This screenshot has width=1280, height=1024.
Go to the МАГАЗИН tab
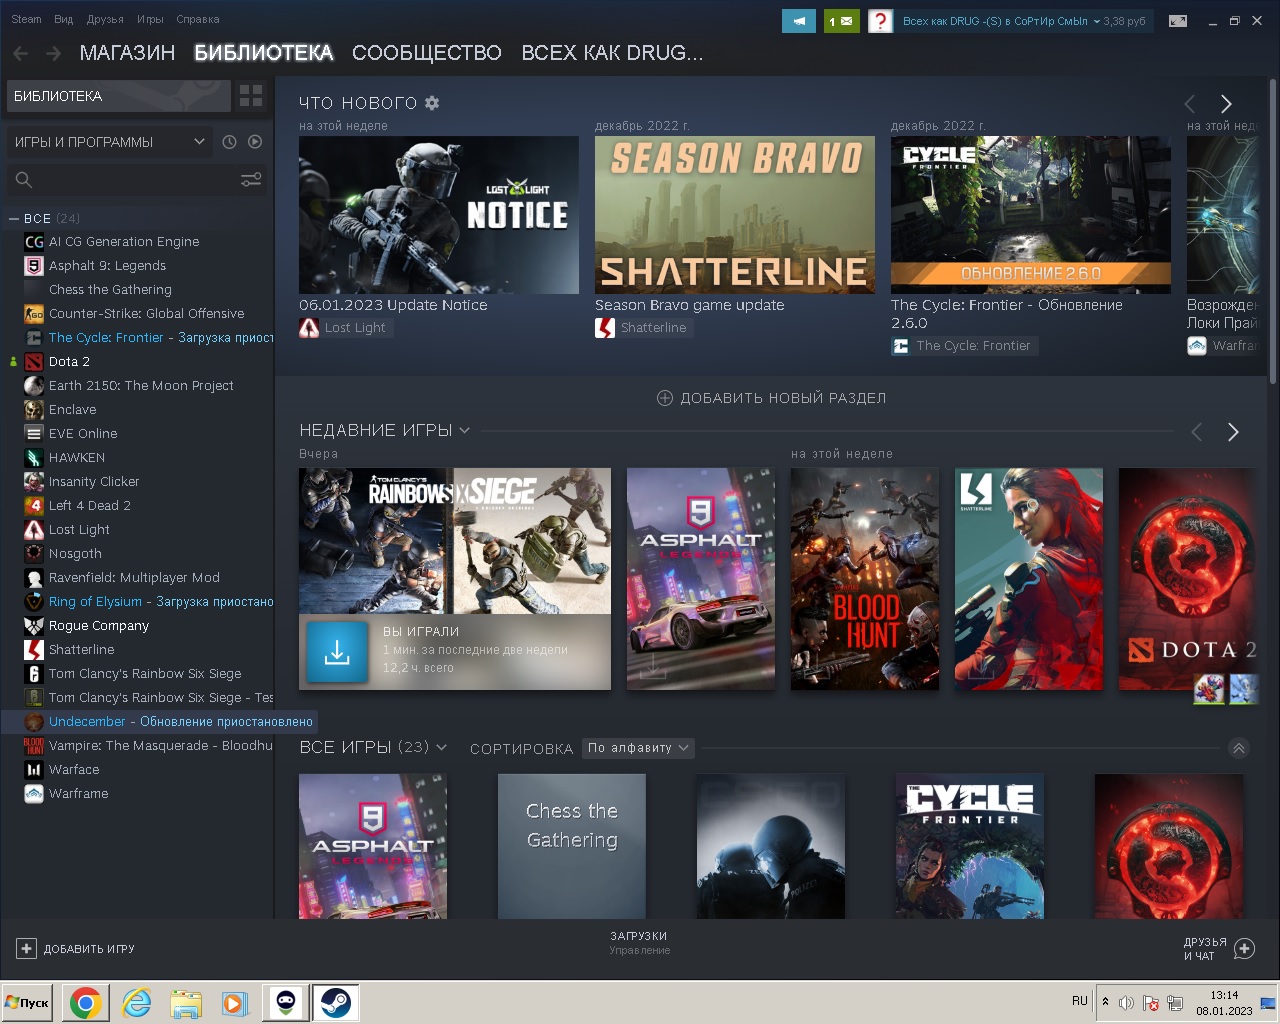point(127,53)
